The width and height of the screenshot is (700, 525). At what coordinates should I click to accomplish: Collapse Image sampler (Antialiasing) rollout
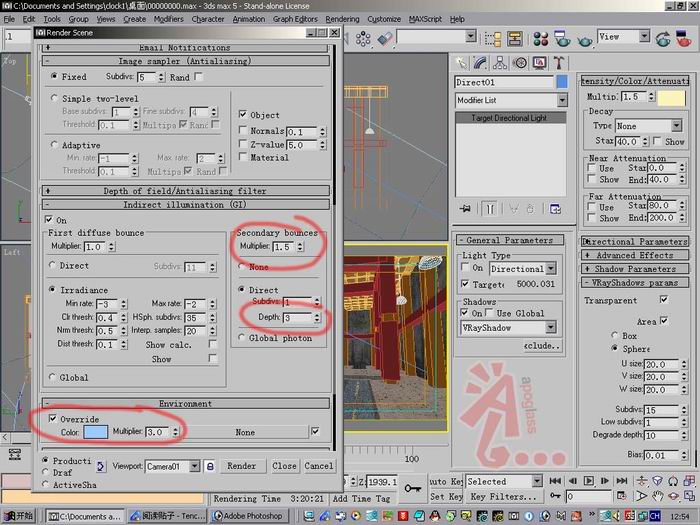186,61
